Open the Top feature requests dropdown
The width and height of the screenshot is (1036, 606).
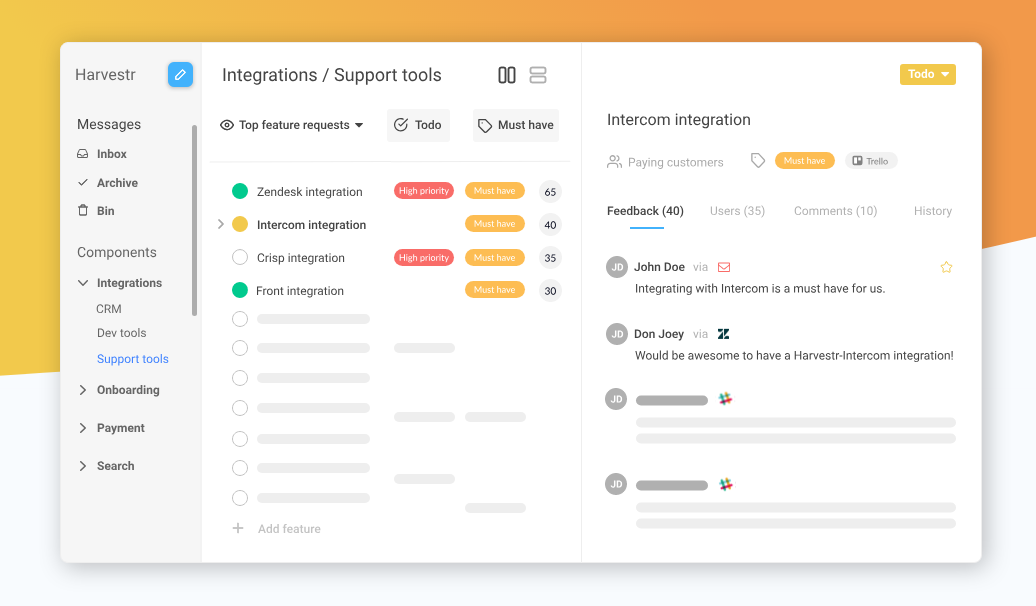(291, 125)
